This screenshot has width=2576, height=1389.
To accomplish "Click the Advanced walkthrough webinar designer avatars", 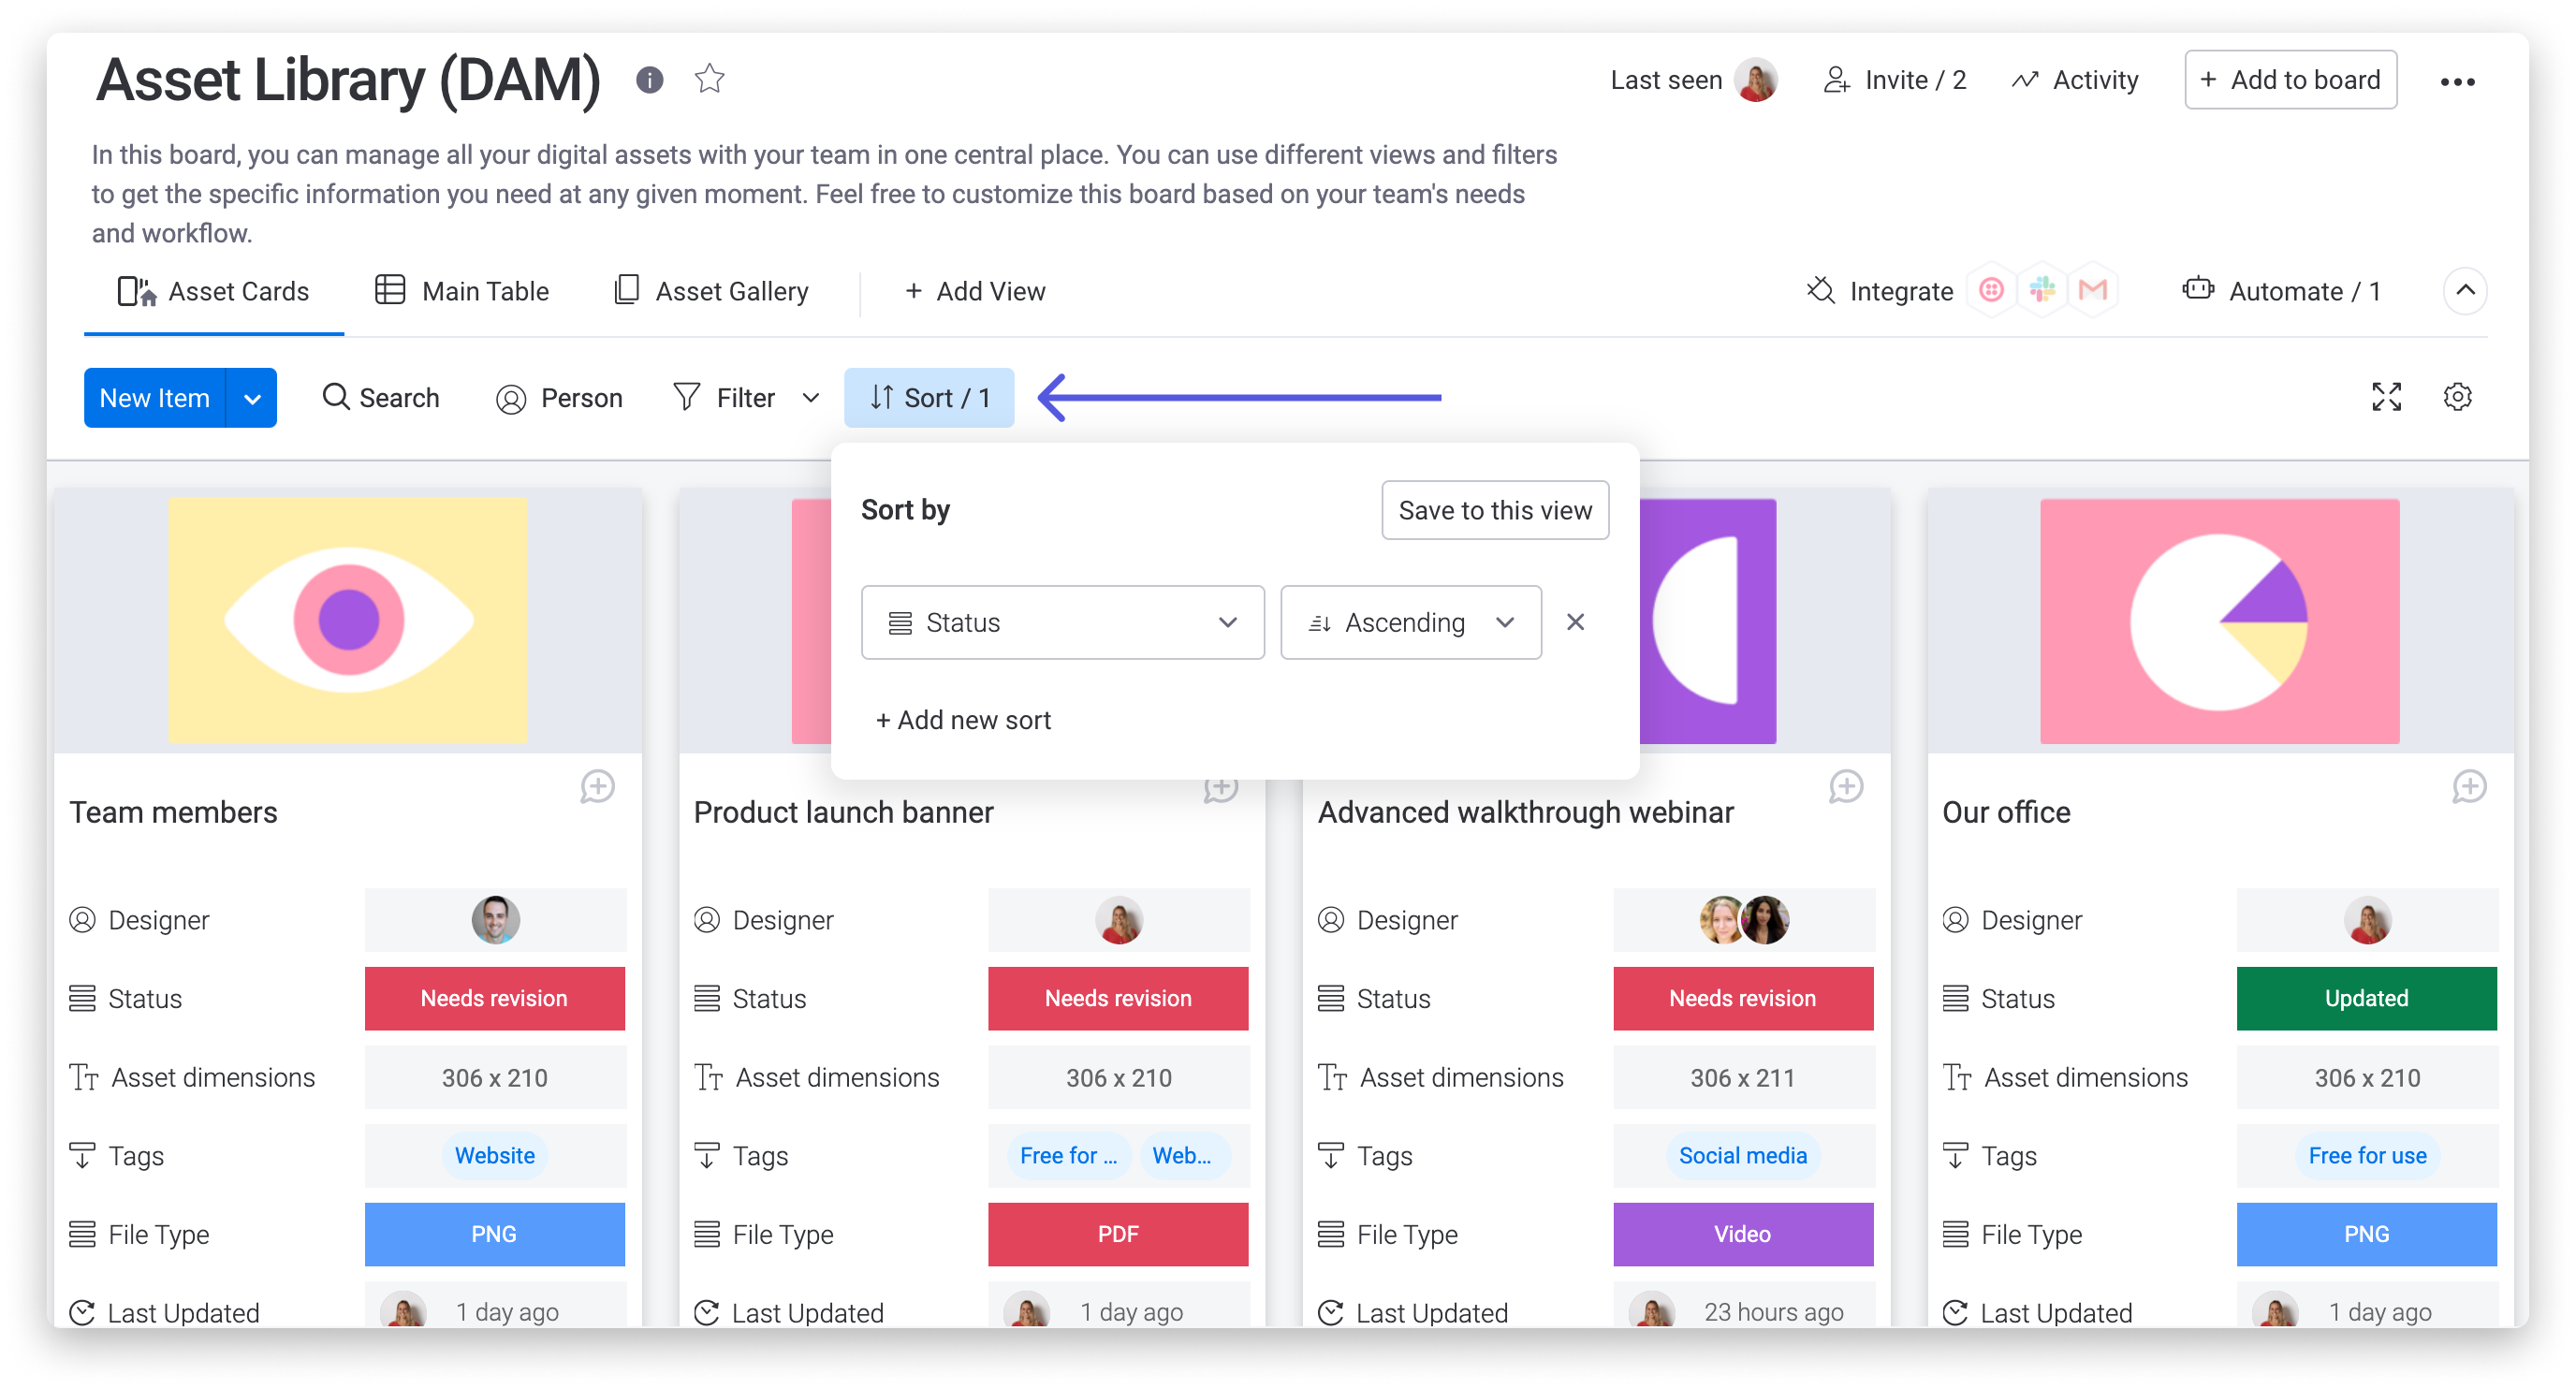I will 1744,920.
